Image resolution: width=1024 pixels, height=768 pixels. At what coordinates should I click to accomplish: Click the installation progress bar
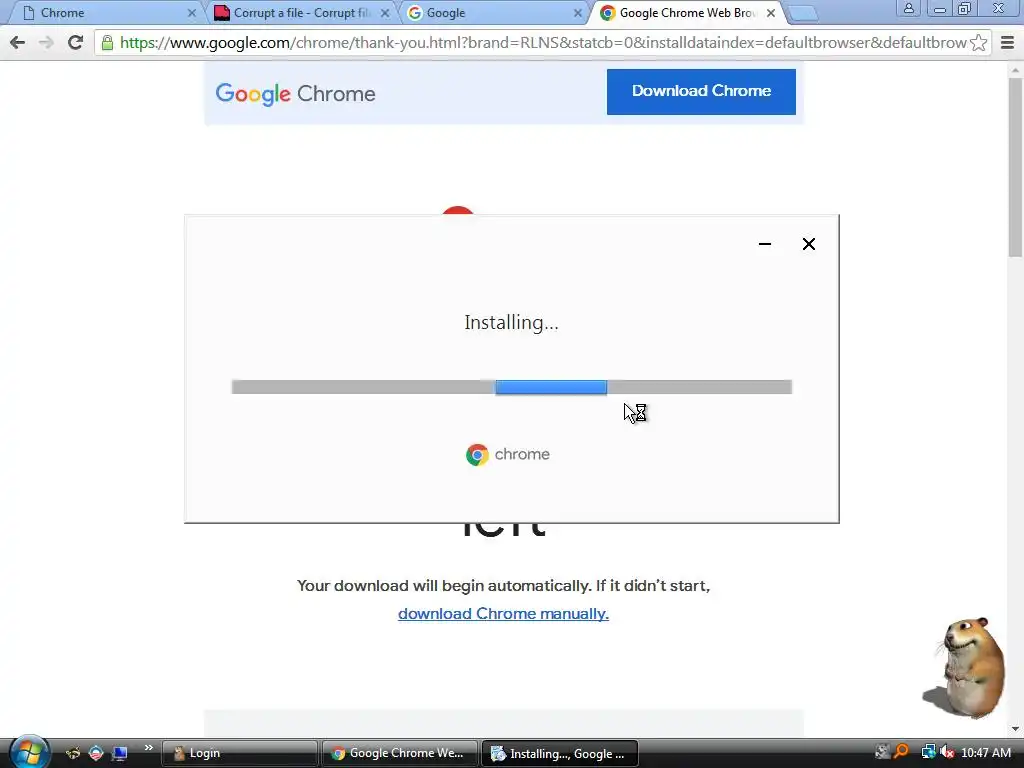point(512,387)
